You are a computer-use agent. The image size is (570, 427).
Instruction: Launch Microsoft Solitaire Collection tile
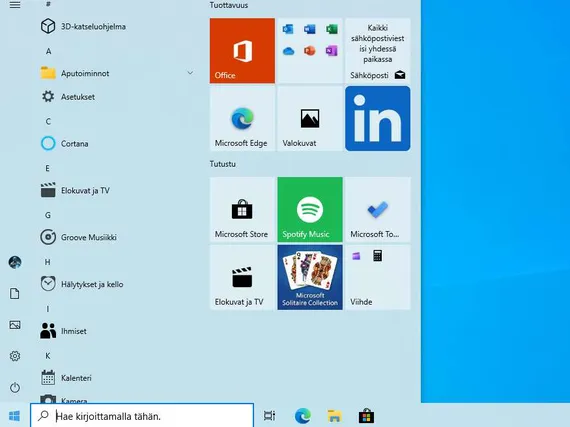pyautogui.click(x=310, y=277)
